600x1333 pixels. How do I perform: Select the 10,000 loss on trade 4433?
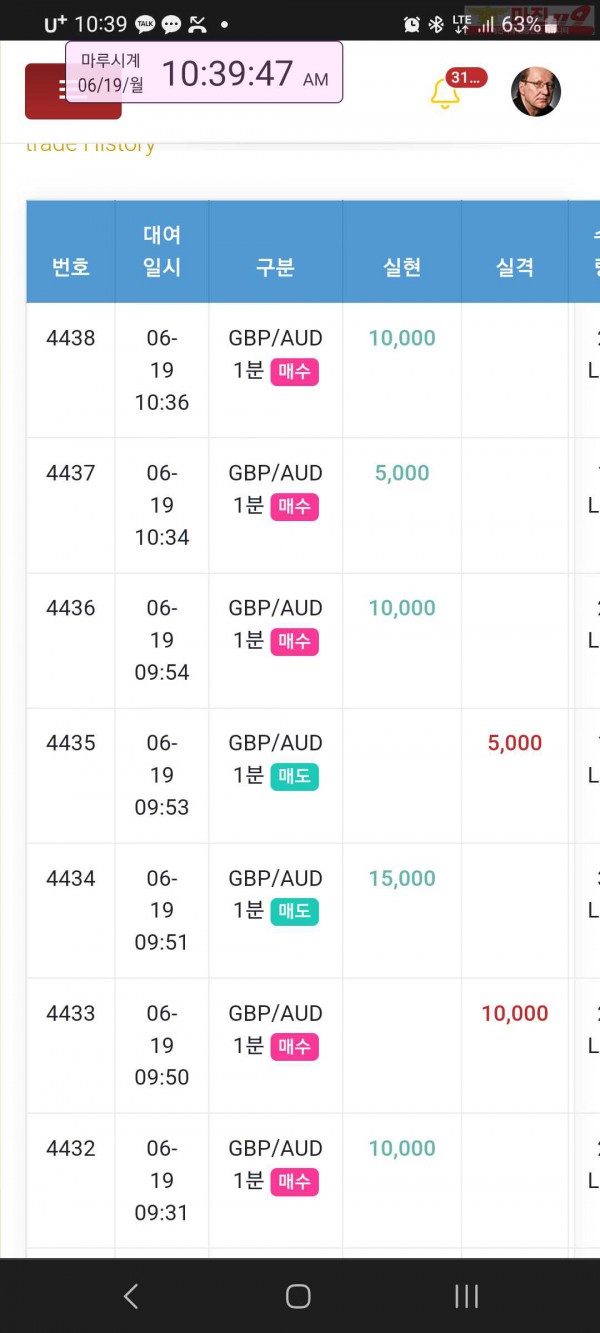pos(515,1013)
